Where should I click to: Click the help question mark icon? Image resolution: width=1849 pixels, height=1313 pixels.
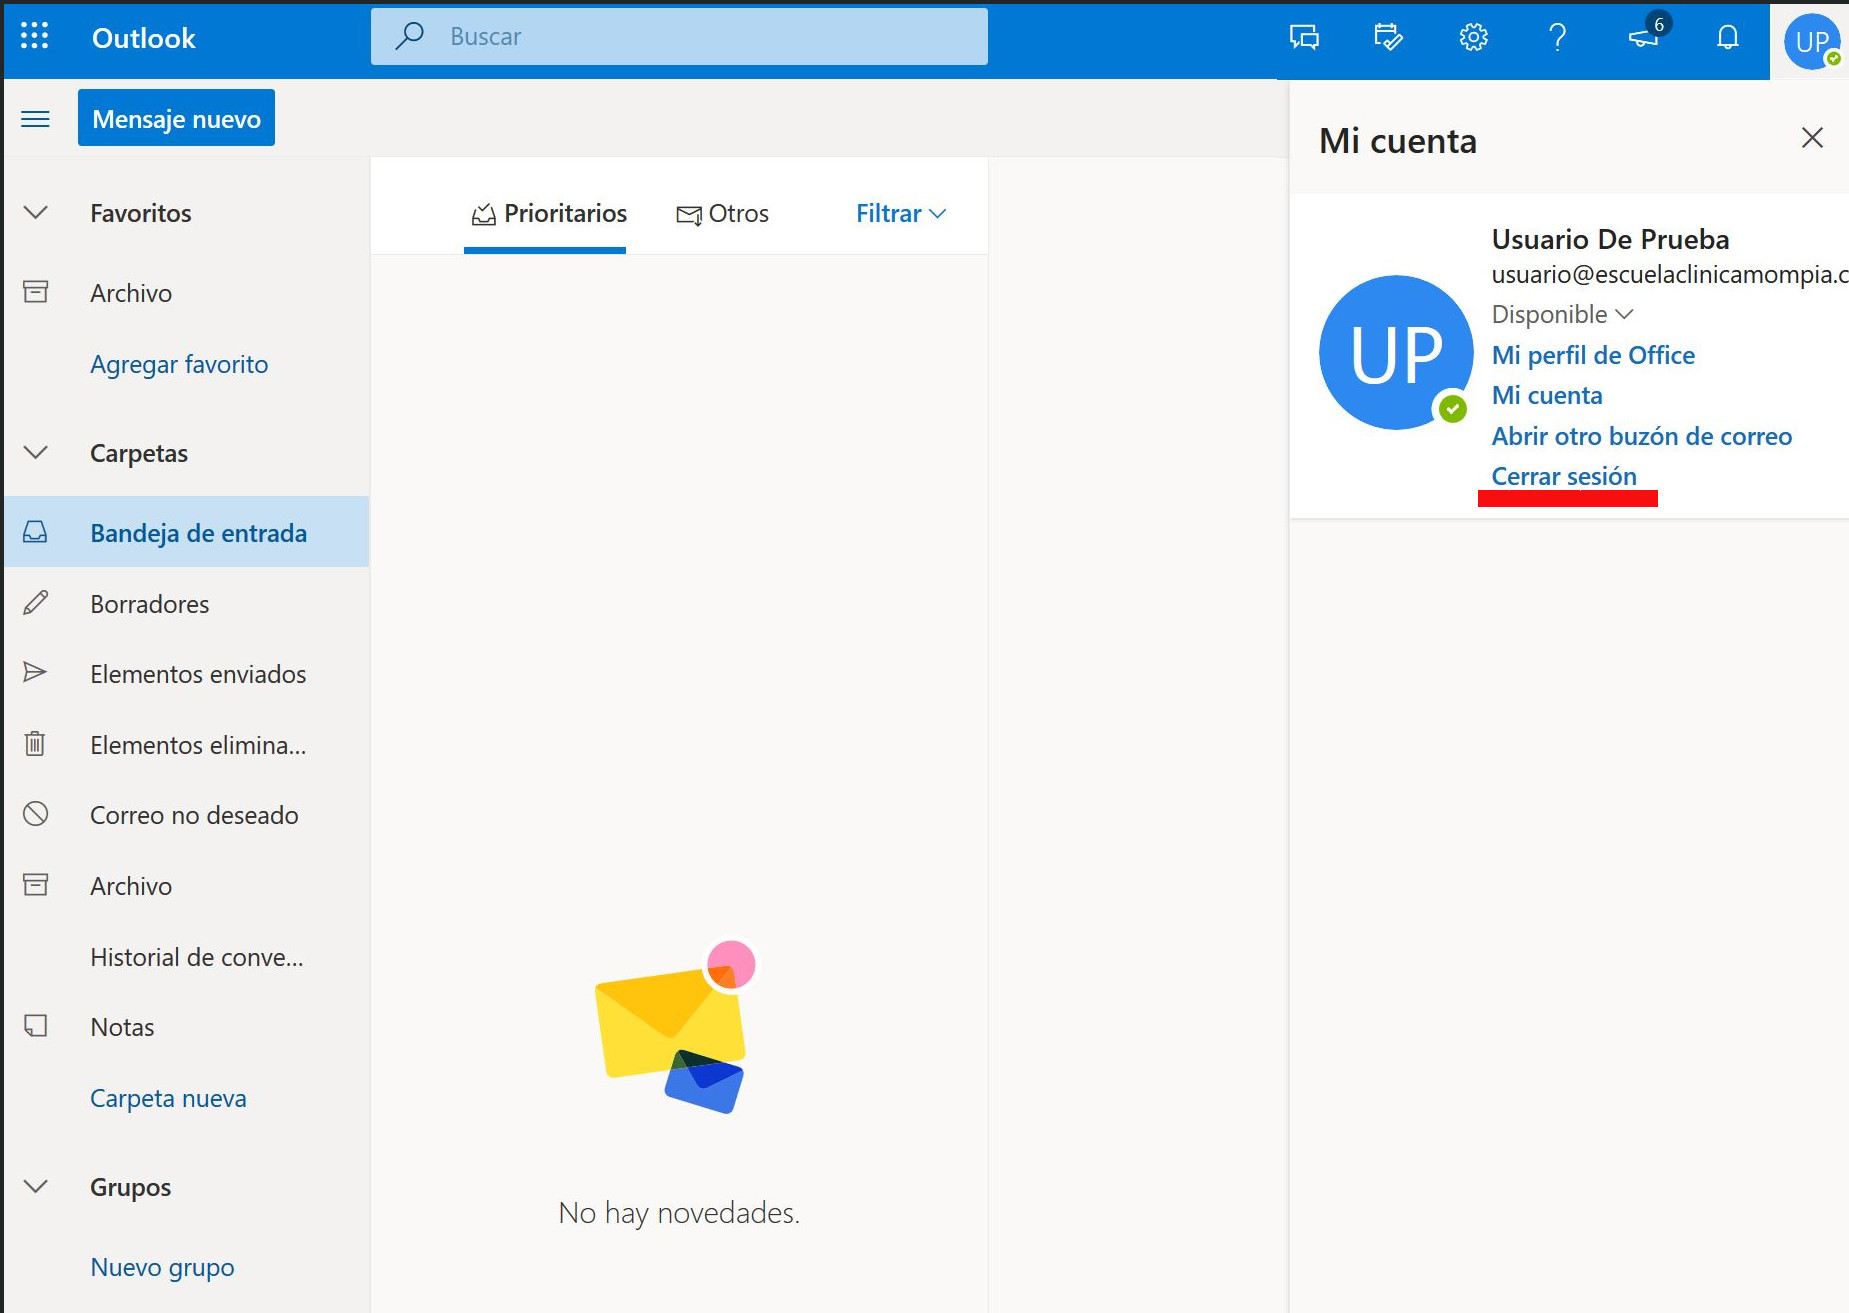tap(1557, 38)
